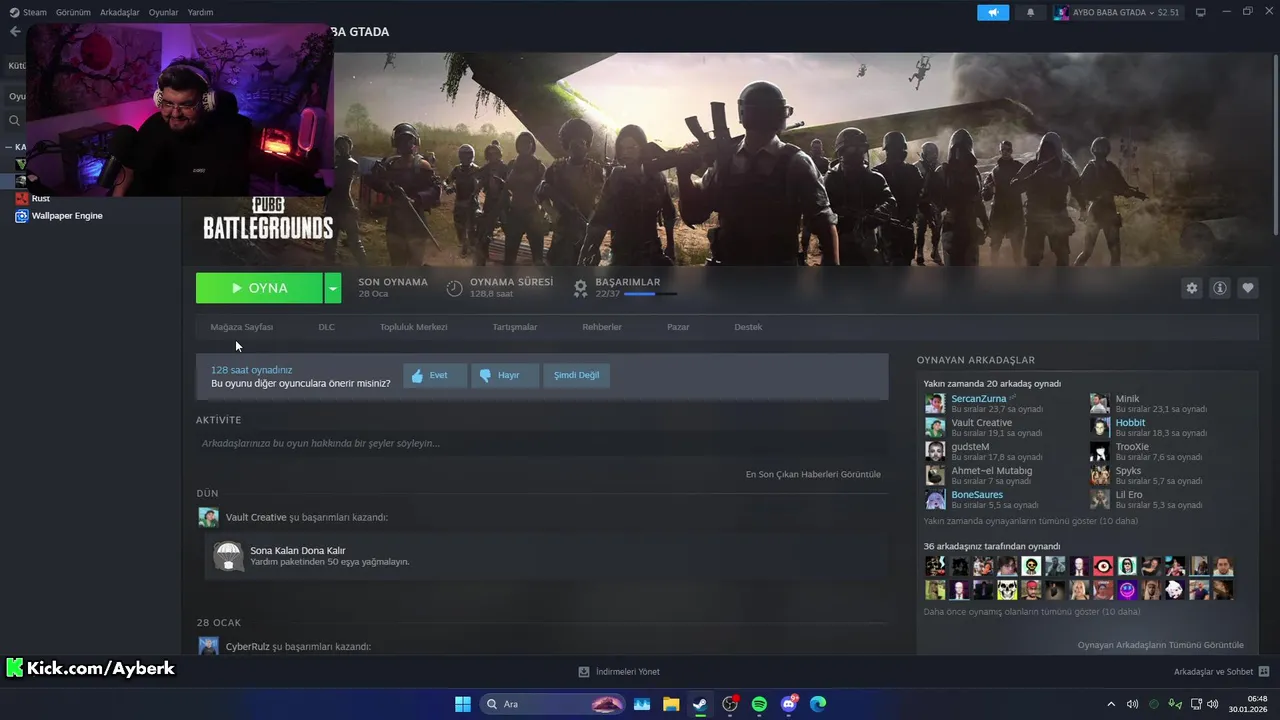Image resolution: width=1280 pixels, height=720 pixels.
Task: Expand the play options dropdown arrow
Action: point(333,288)
